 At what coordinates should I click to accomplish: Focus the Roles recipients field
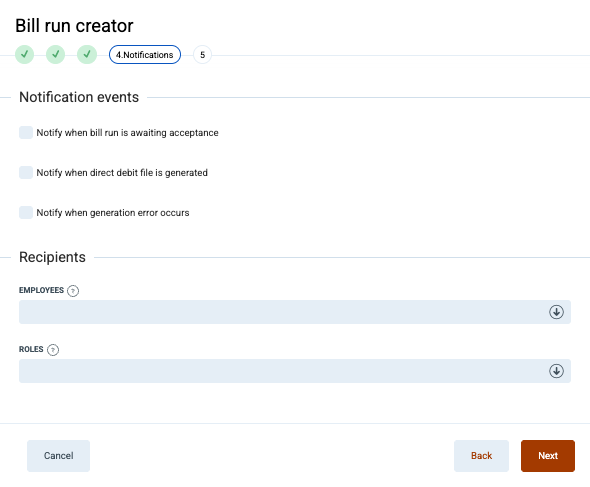(x=295, y=371)
